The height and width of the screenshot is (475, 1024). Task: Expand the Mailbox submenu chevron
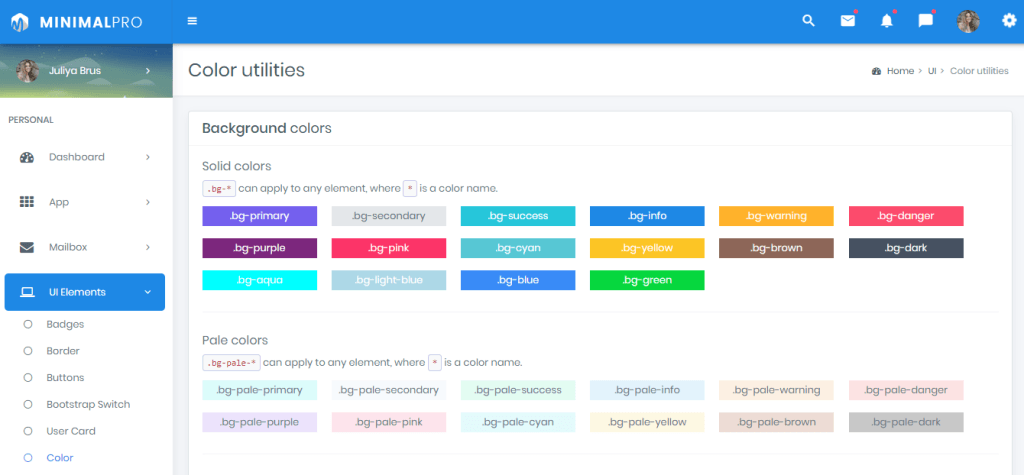[x=148, y=247]
